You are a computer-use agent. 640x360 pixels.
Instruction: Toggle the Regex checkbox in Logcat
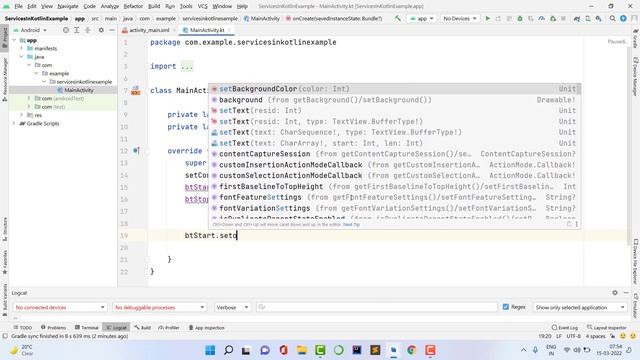click(x=506, y=307)
